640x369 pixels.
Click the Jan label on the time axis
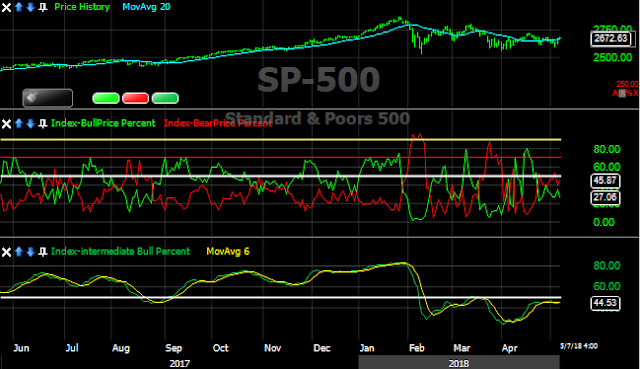click(367, 348)
